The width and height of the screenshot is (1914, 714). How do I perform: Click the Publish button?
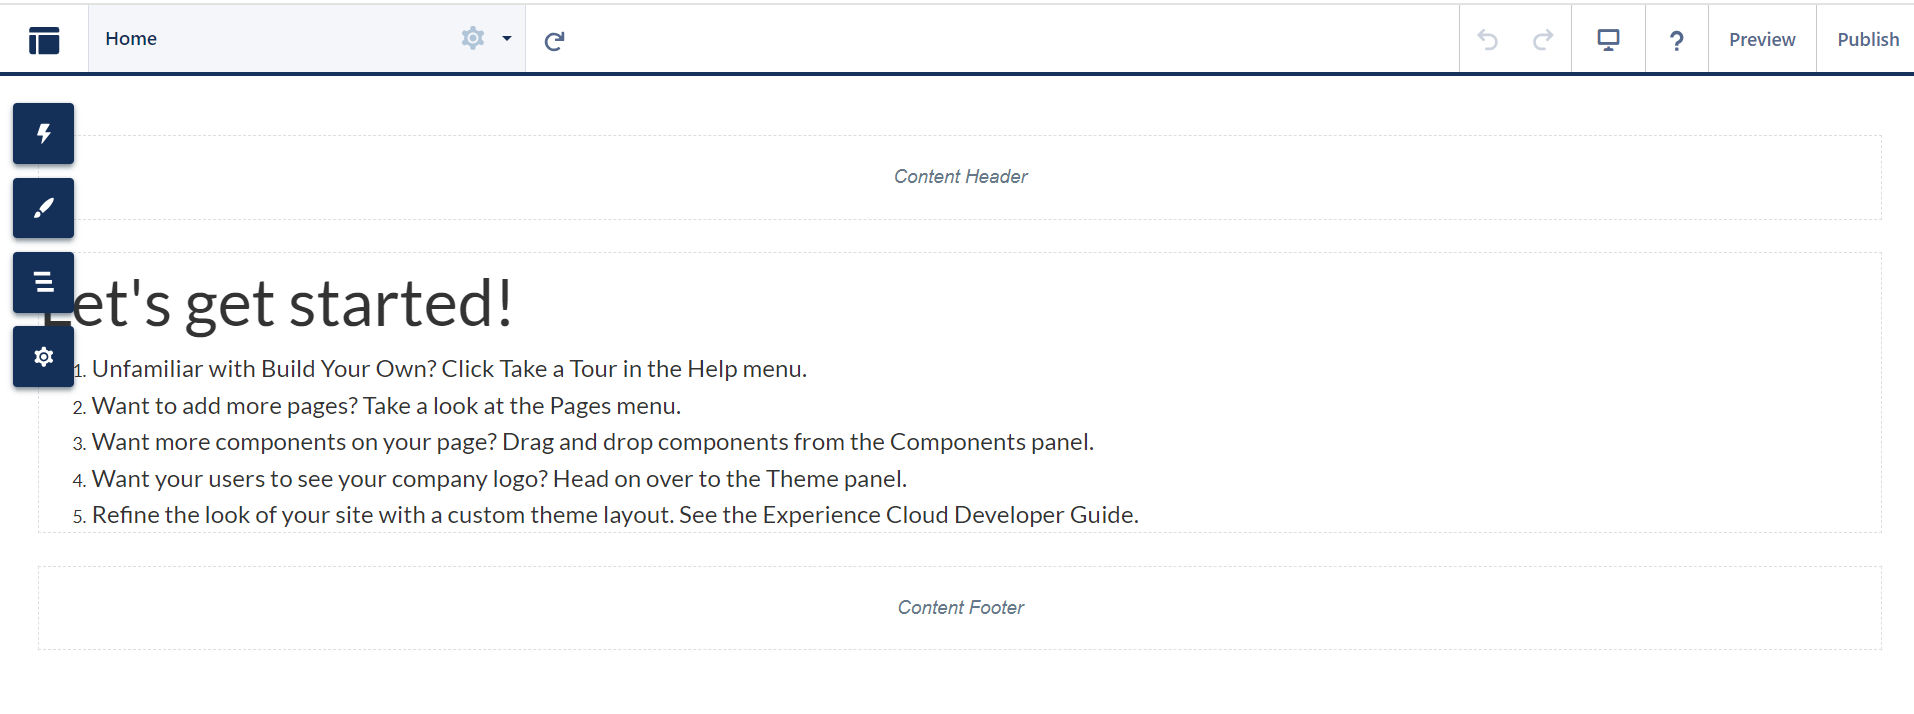(x=1867, y=40)
